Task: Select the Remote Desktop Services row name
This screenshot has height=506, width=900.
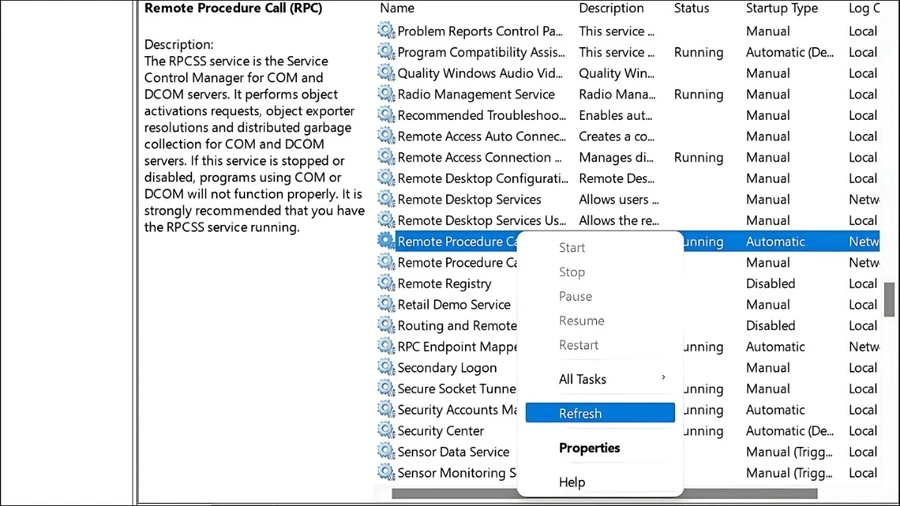Action: [469, 199]
